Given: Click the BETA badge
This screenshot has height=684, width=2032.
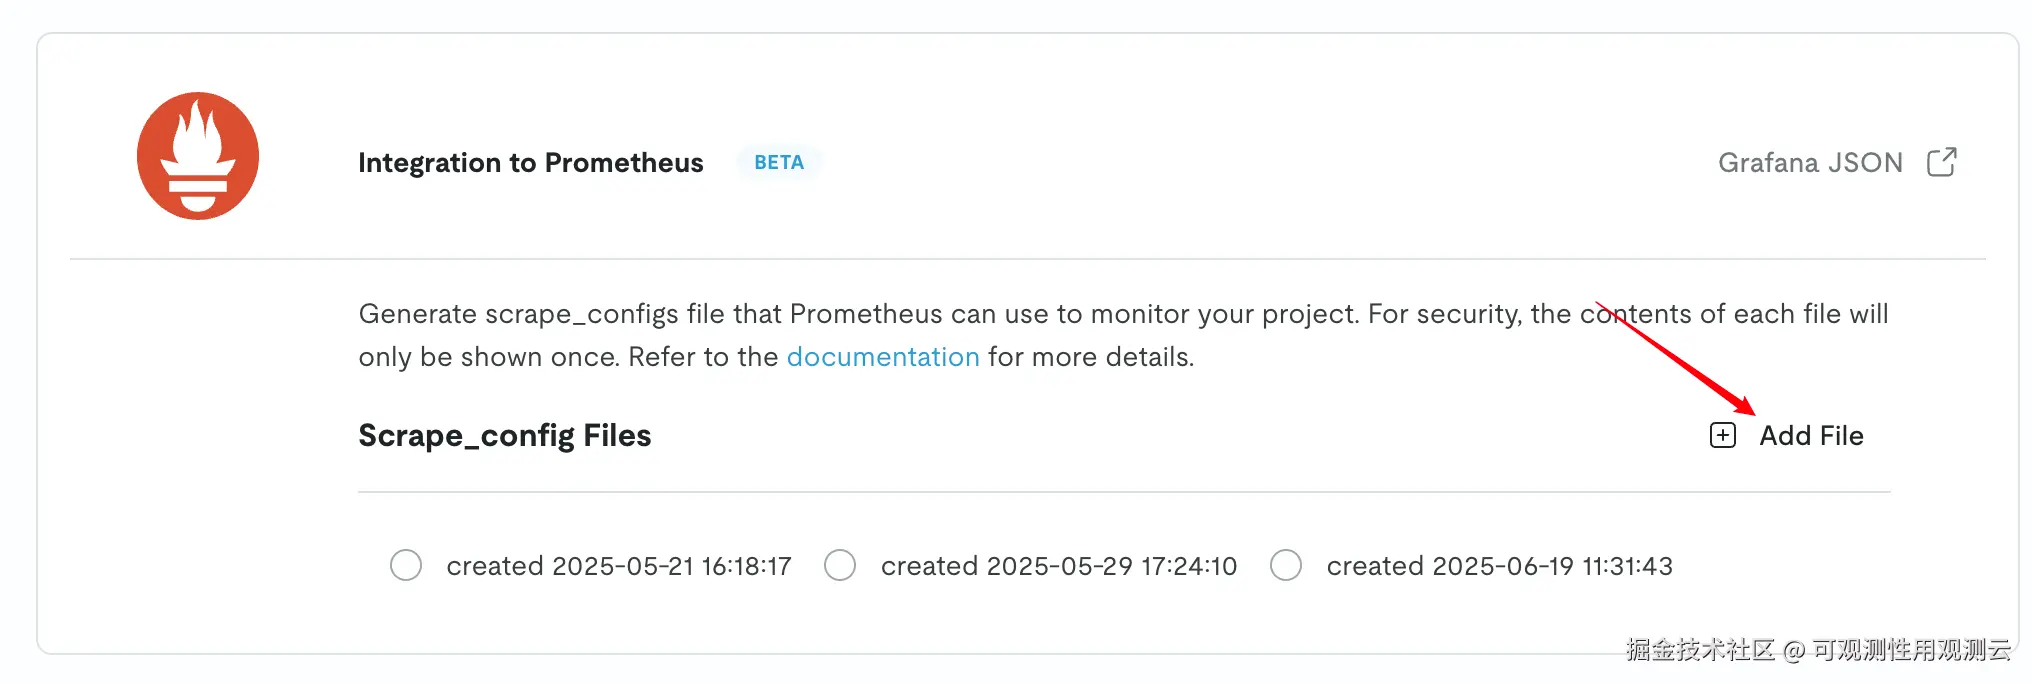Looking at the screenshot, I should tap(779, 163).
